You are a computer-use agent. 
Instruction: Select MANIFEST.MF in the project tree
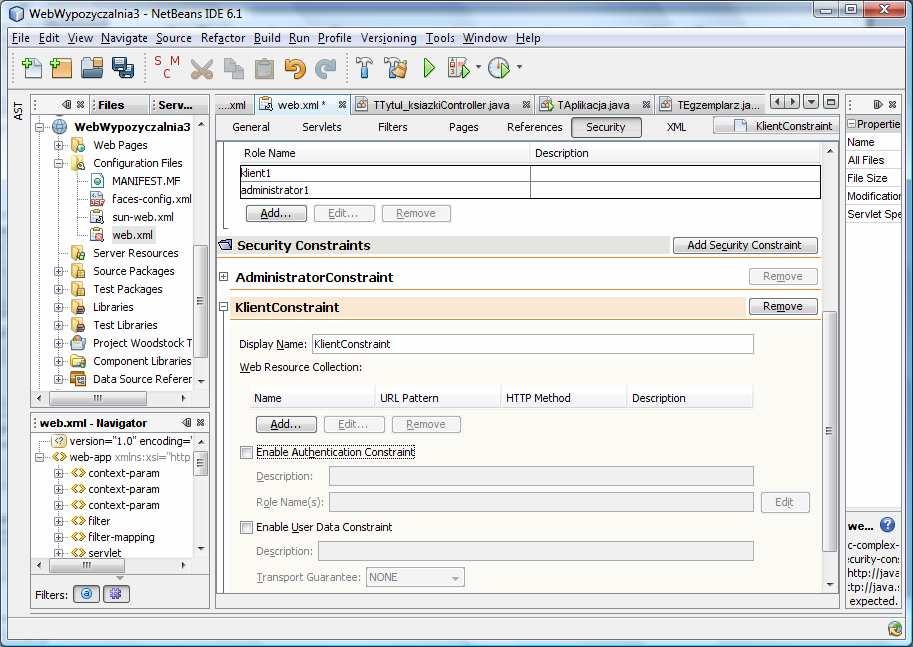tap(146, 181)
